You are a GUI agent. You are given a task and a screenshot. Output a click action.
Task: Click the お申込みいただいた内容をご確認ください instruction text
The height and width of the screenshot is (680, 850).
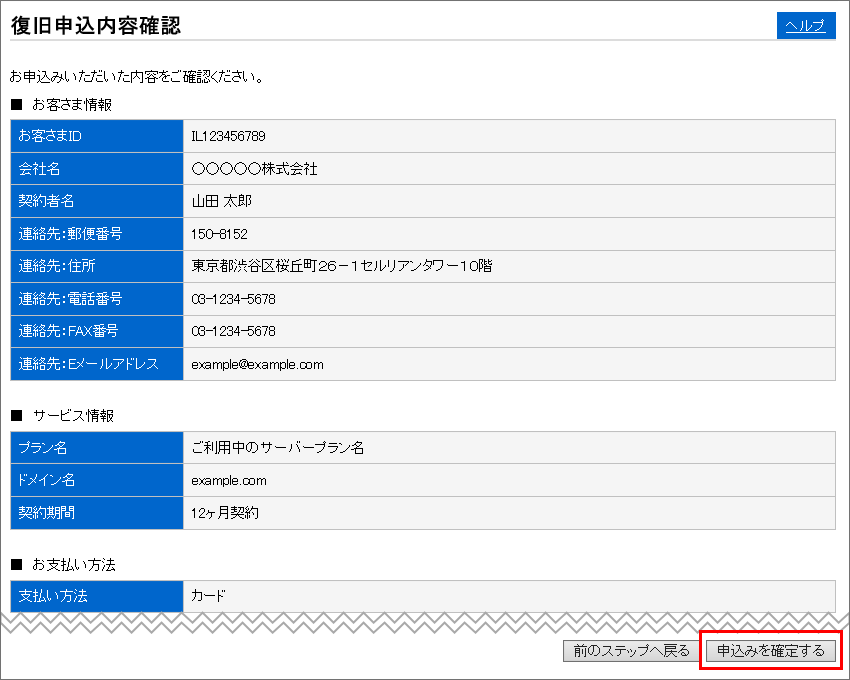click(x=137, y=77)
